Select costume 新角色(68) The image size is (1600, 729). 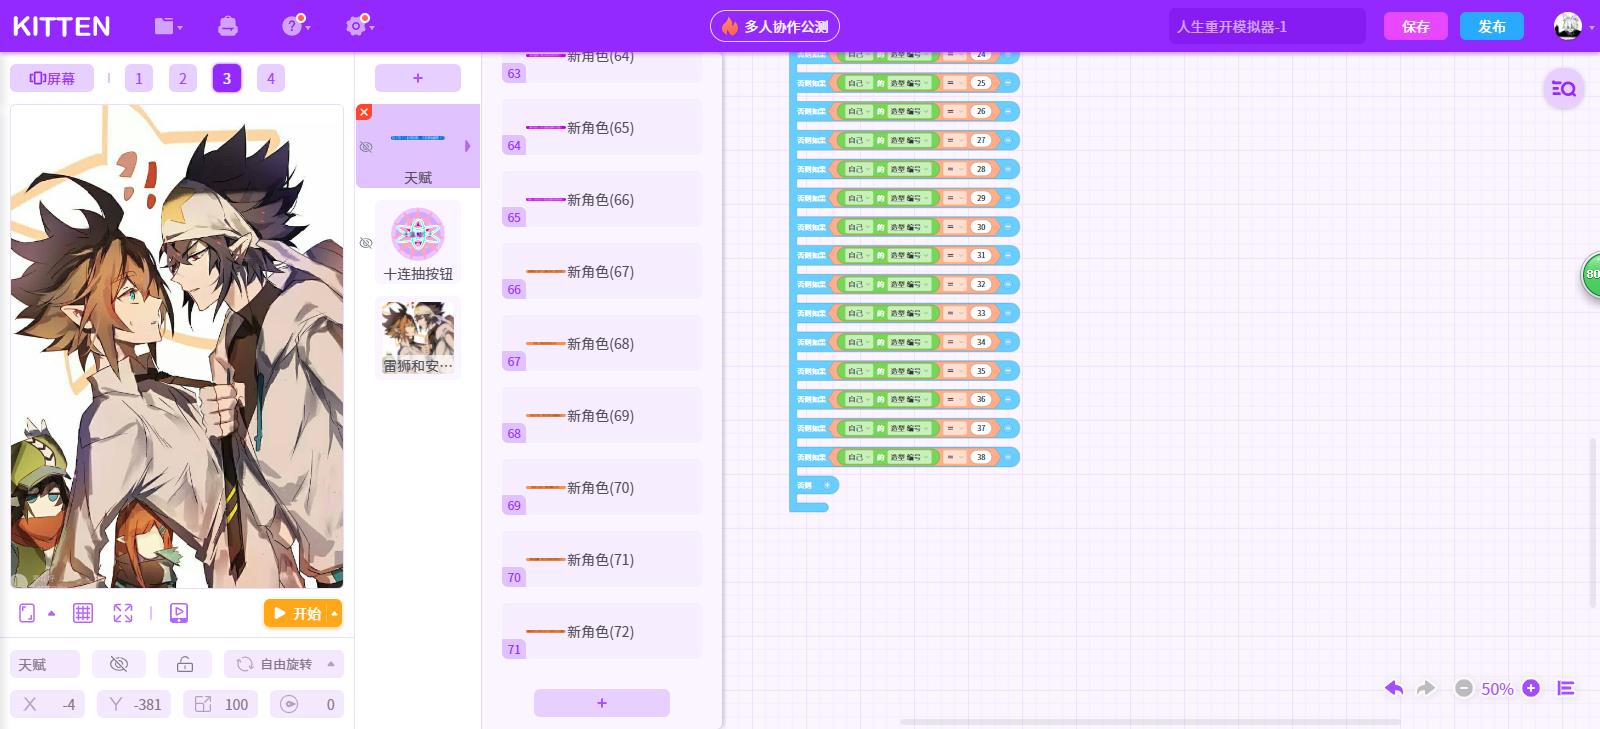[602, 343]
